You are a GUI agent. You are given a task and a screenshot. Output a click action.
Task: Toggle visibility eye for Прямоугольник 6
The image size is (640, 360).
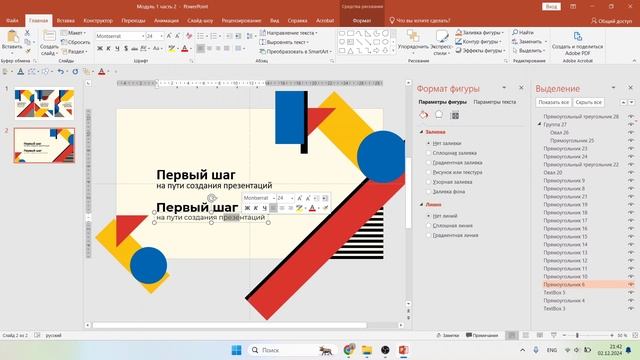[x=631, y=284]
